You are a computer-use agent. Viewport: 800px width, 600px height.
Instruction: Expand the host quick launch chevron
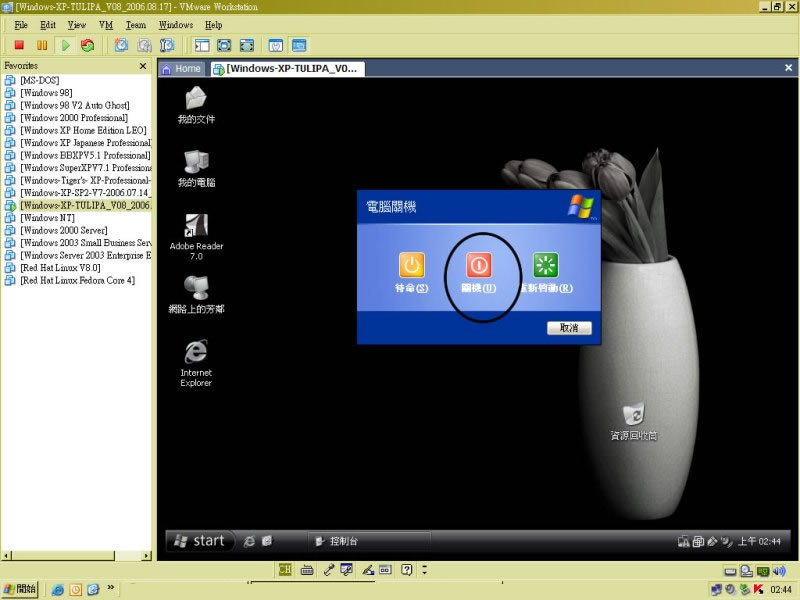click(x=110, y=587)
